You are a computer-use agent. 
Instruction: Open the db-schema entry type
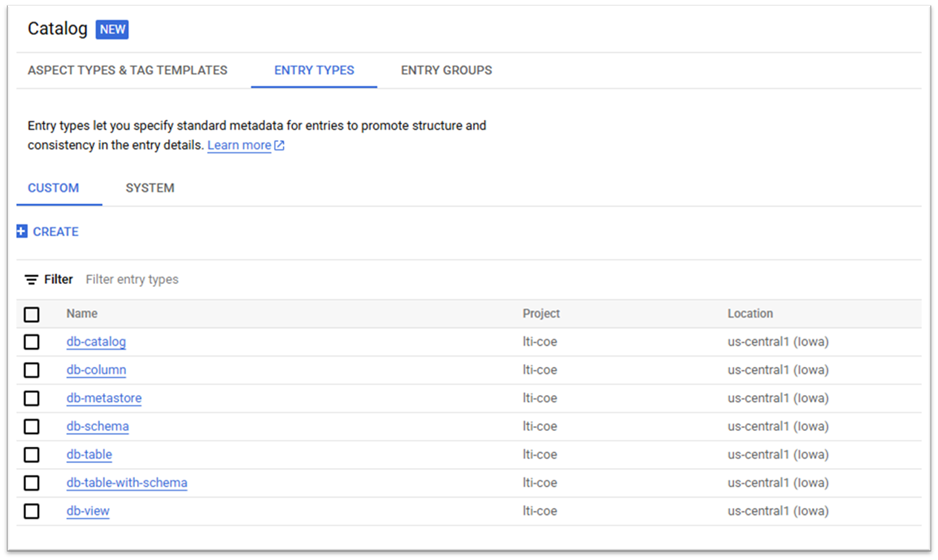point(97,426)
